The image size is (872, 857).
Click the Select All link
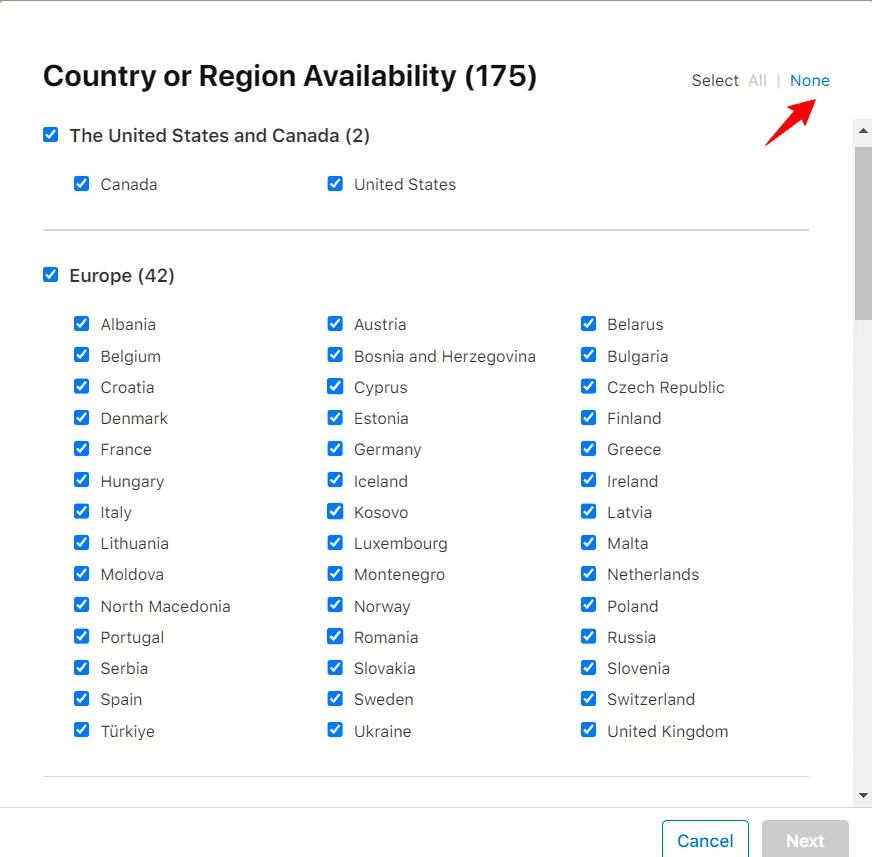point(757,81)
